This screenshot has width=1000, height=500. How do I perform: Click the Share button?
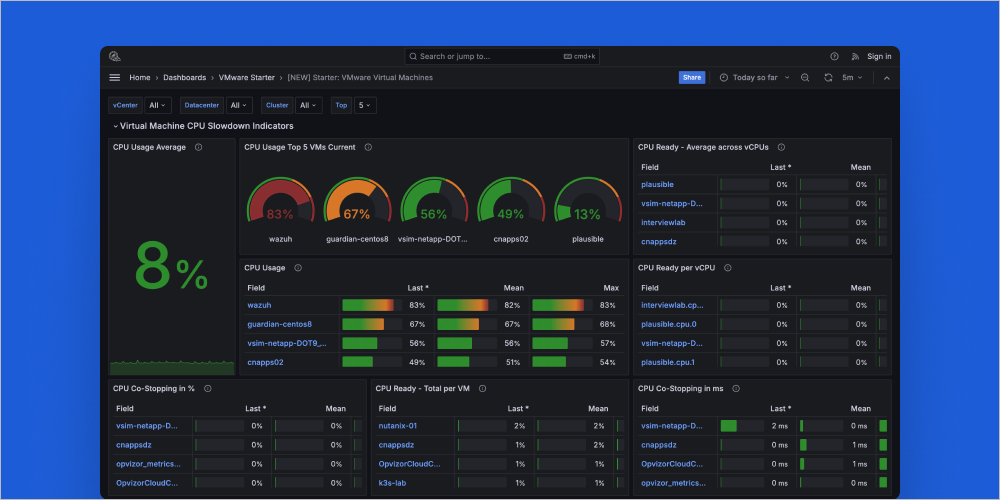[692, 77]
